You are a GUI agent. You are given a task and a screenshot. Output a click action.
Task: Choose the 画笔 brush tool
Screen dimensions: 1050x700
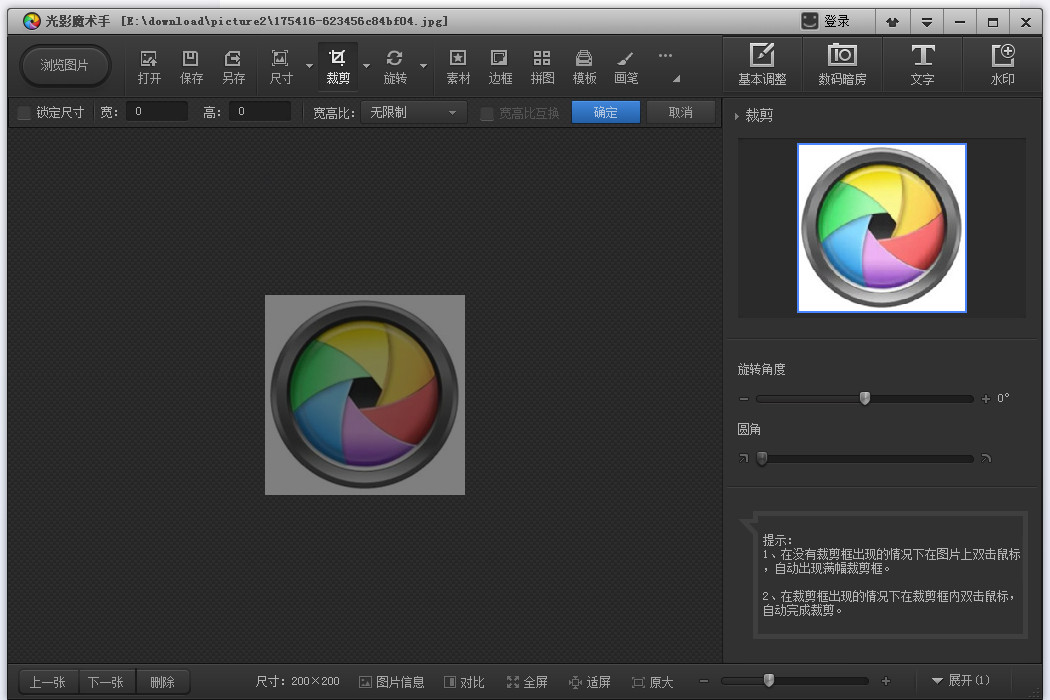point(625,67)
